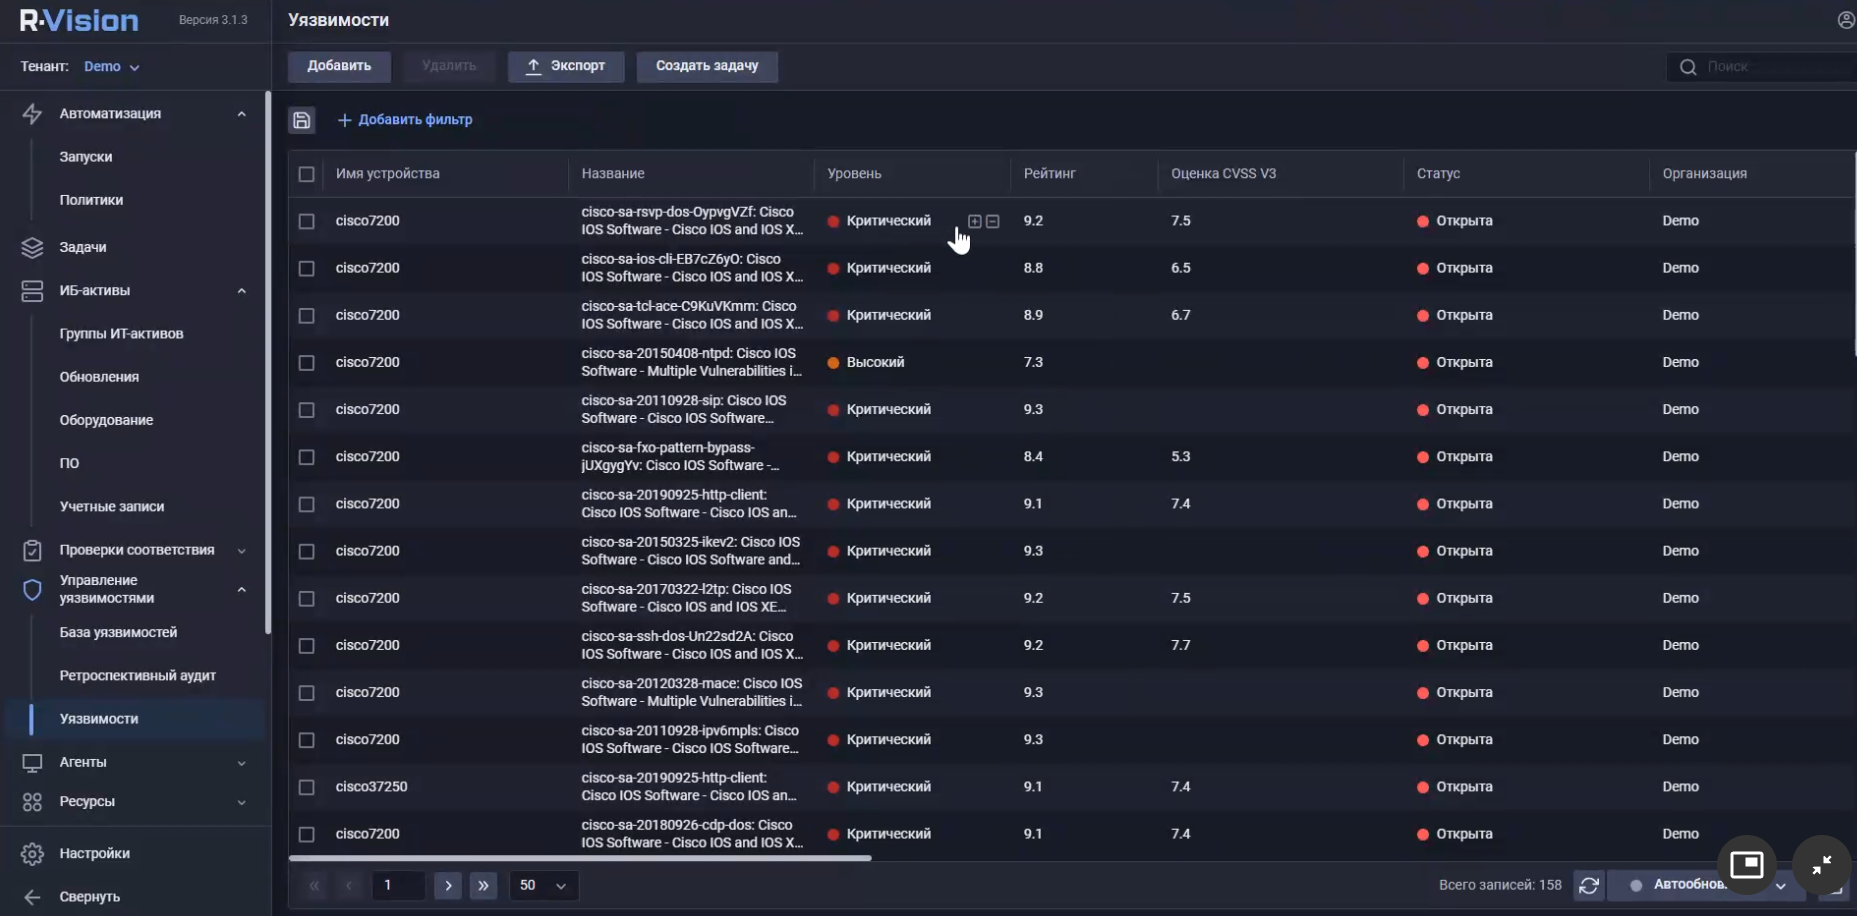Open user profile icon in header

click(x=1845, y=20)
